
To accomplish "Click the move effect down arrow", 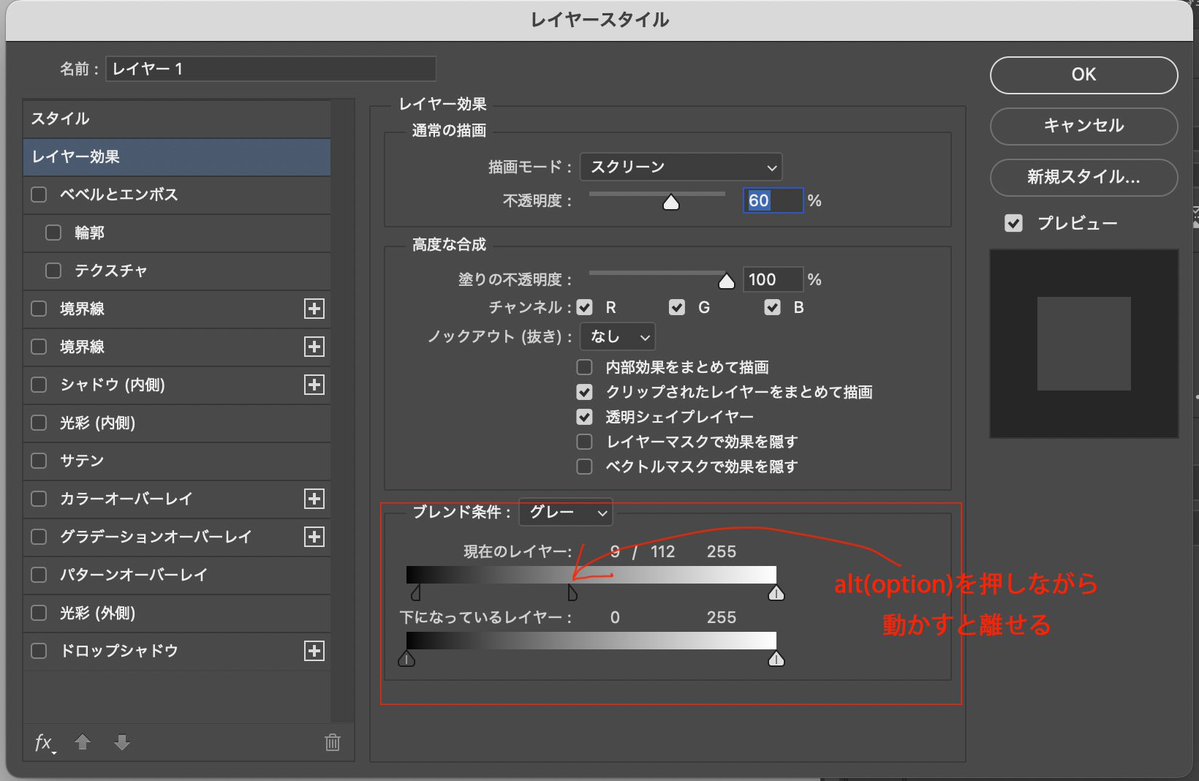I will coord(122,742).
